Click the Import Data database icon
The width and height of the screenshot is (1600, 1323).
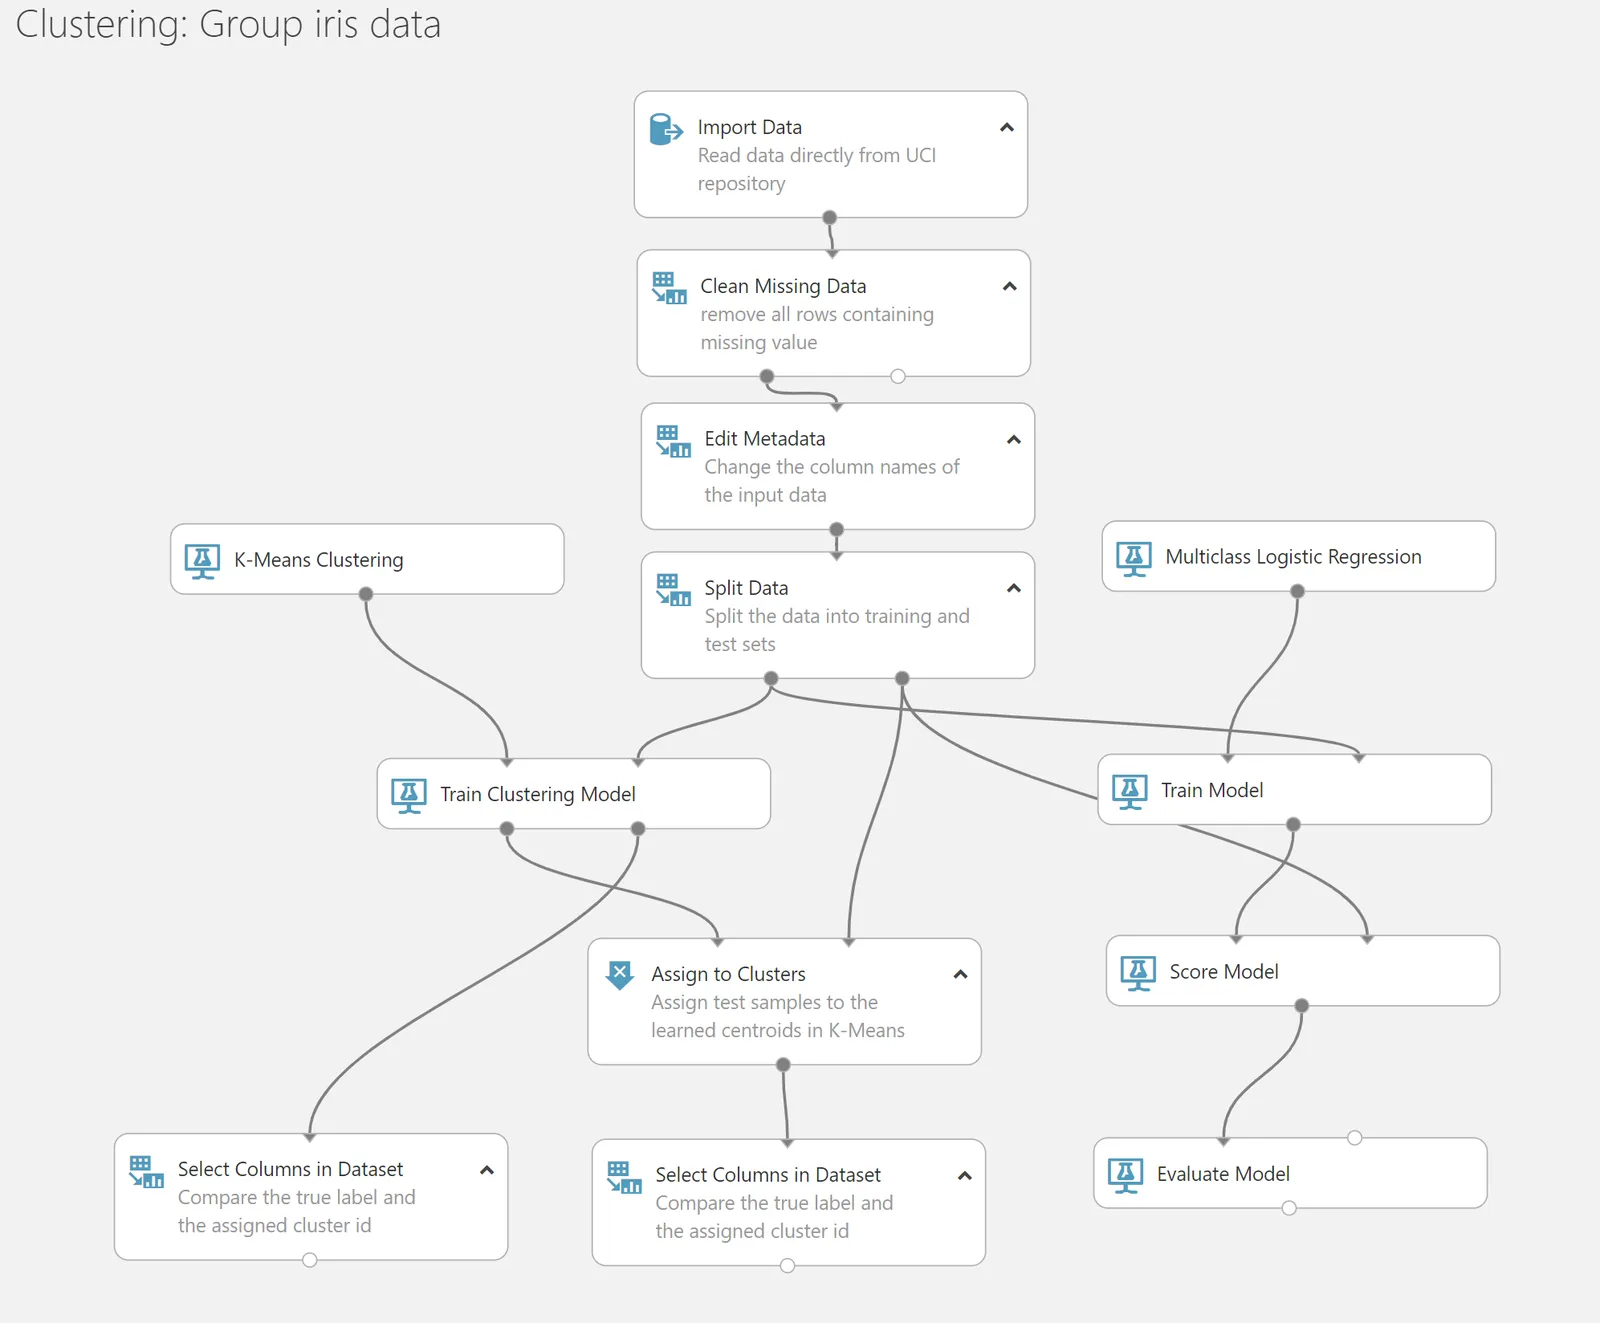(665, 130)
